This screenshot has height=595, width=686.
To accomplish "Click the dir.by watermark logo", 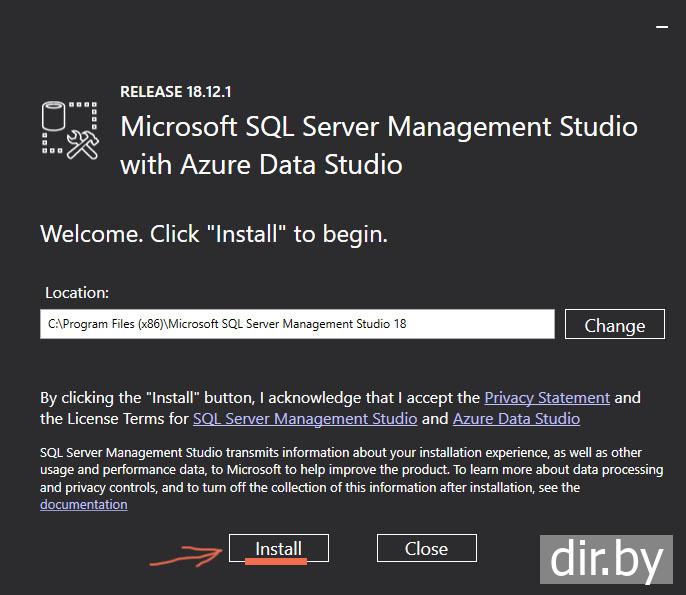I will point(607,559).
